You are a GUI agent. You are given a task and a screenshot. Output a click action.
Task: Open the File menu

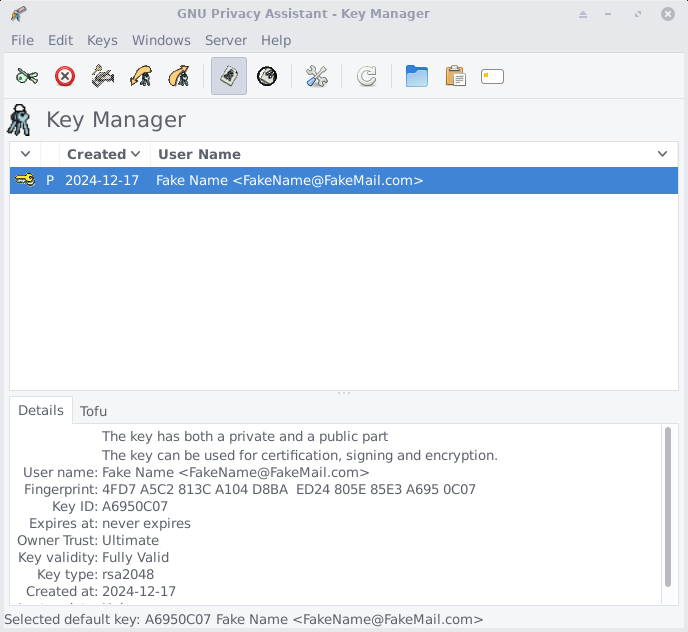click(x=22, y=40)
